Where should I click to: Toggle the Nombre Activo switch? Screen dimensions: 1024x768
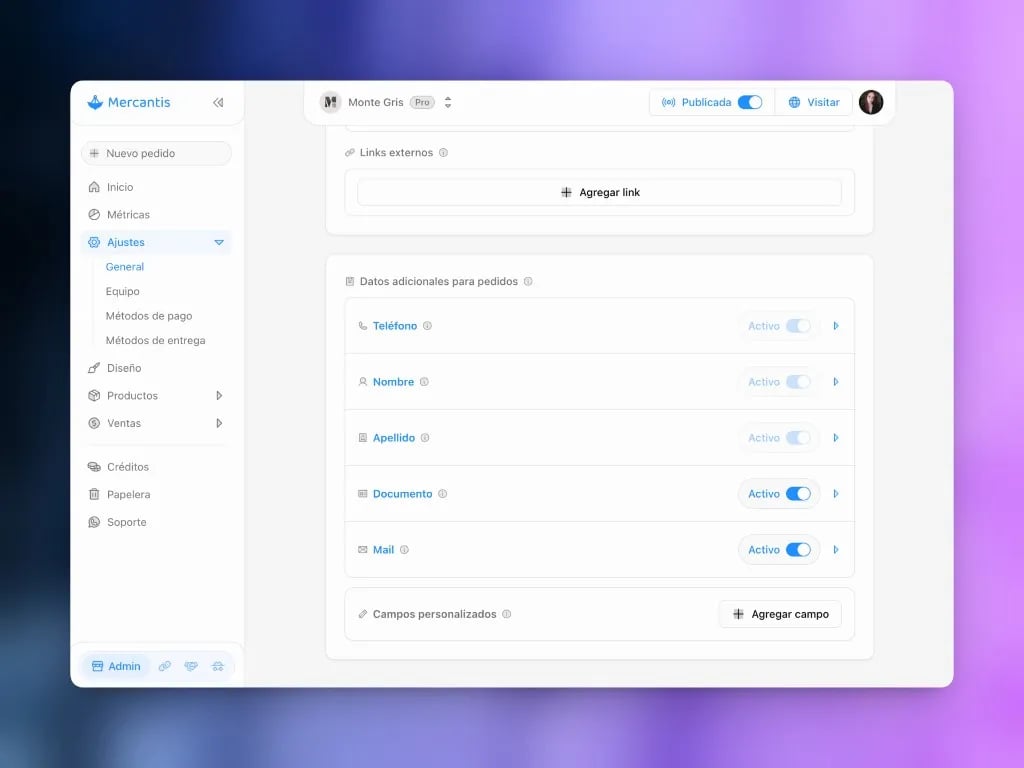798,382
